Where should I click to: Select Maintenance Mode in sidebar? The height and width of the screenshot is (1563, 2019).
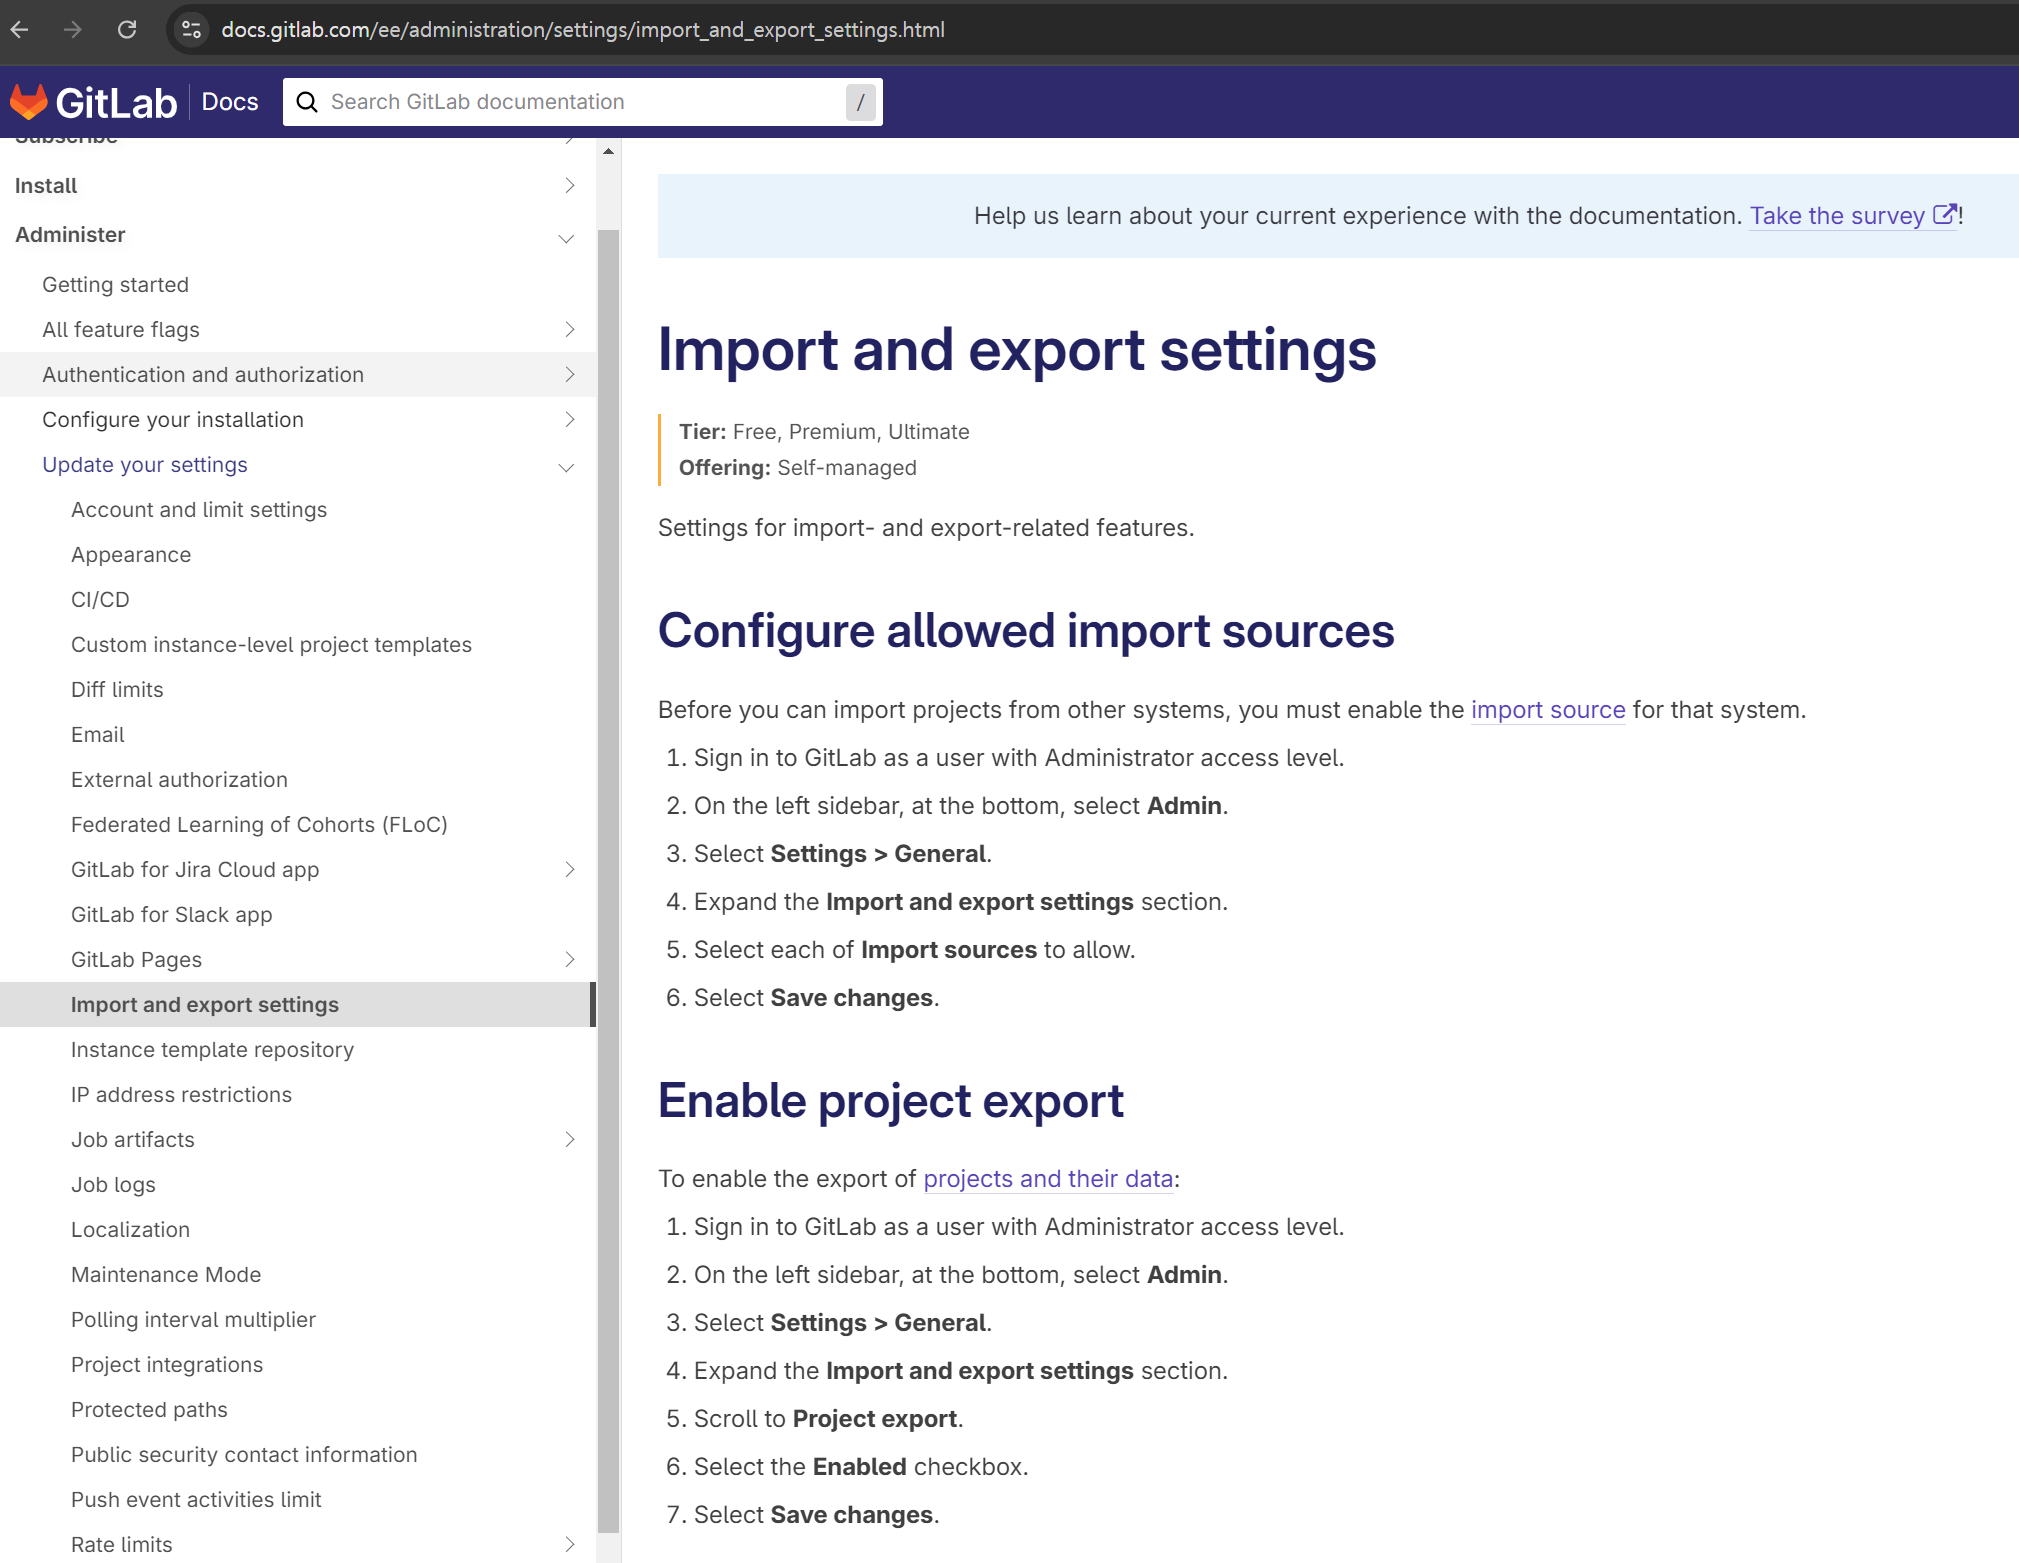(165, 1275)
